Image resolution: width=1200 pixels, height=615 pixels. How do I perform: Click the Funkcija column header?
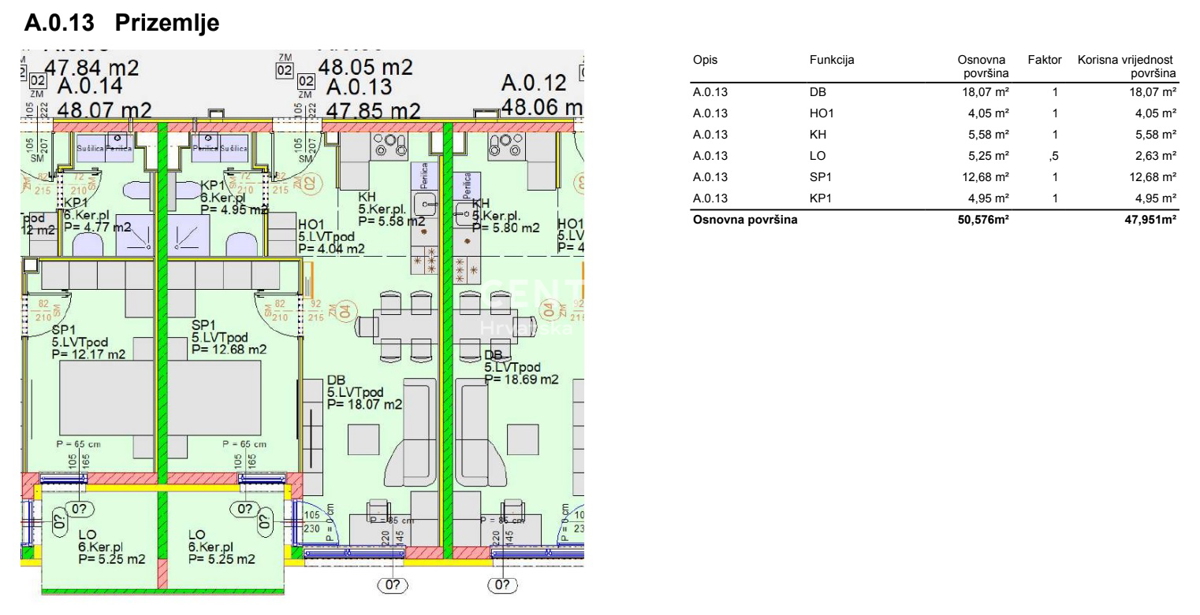(x=831, y=61)
